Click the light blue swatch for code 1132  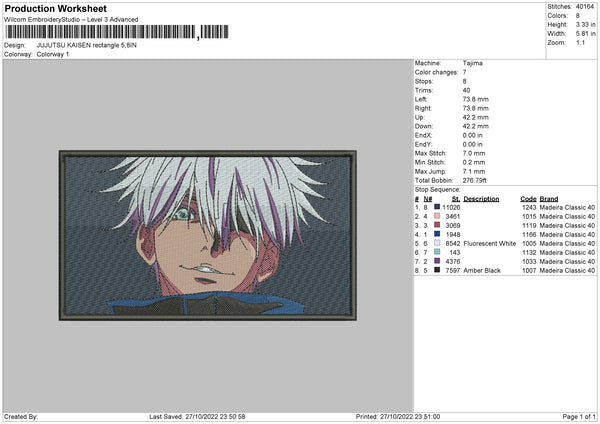pos(436,252)
